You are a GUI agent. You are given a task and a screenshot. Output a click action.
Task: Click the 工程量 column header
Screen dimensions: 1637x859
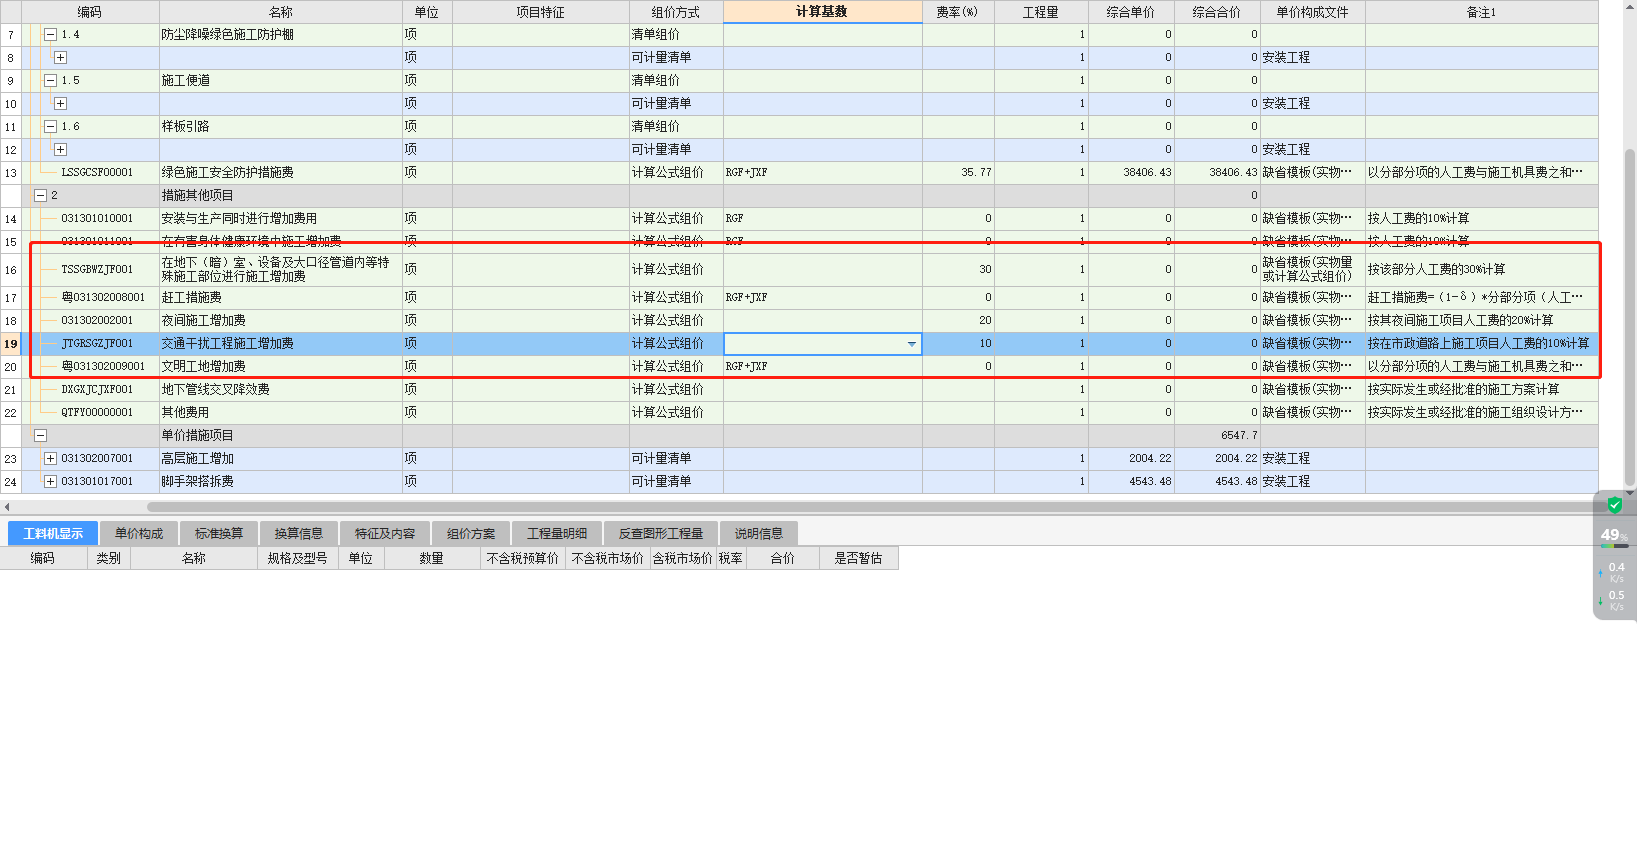tap(1041, 12)
